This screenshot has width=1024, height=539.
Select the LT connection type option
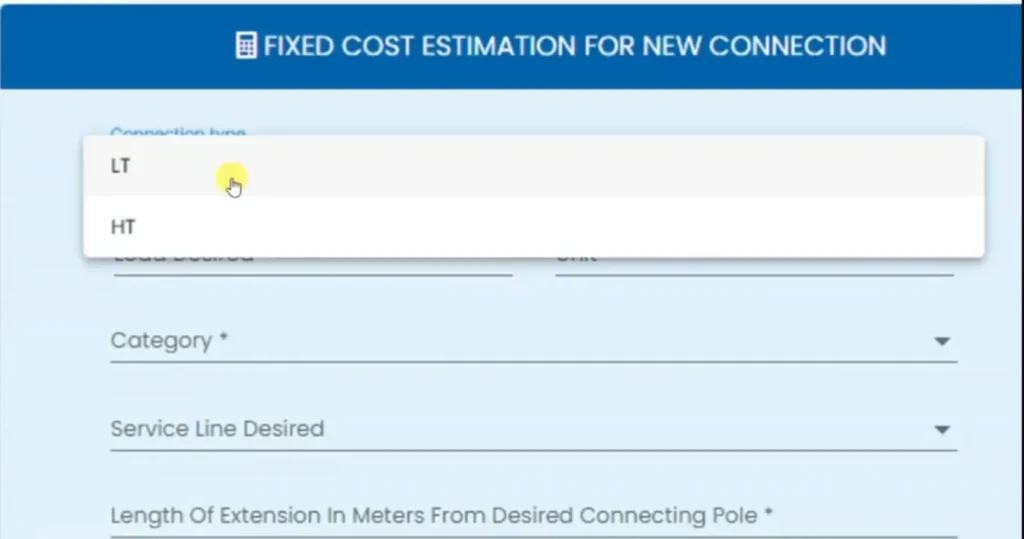[121, 167]
